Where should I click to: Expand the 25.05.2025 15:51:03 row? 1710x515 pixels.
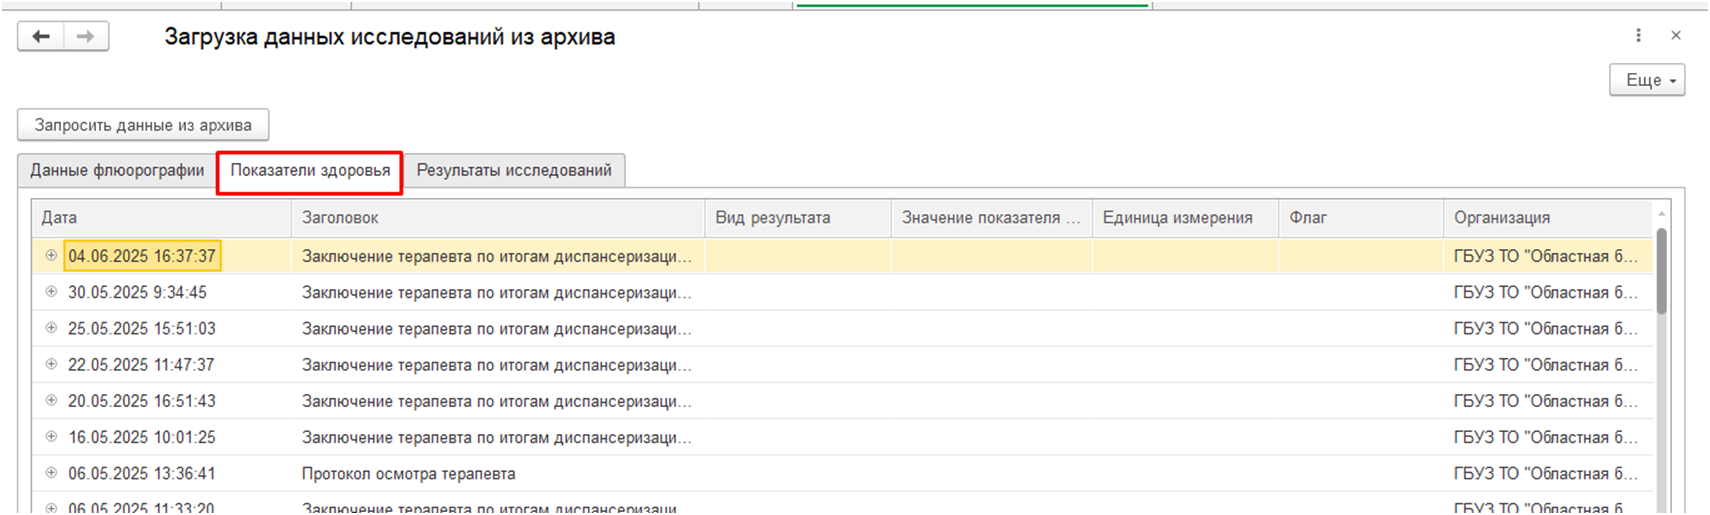coord(51,328)
